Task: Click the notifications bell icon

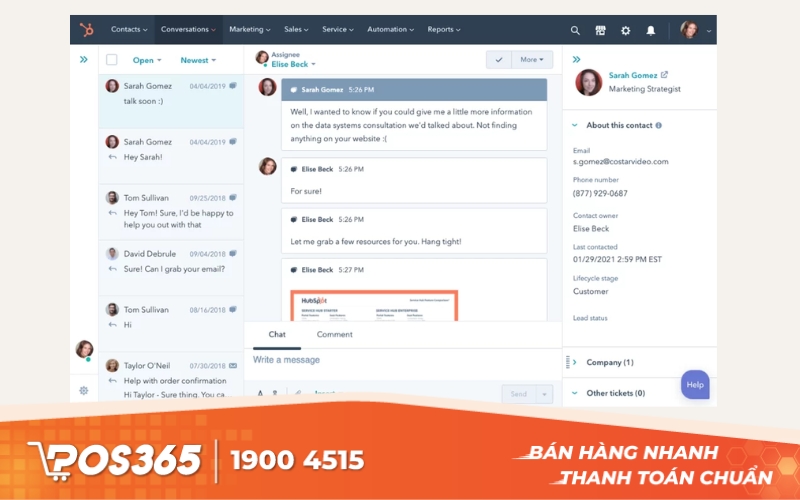Action: (651, 30)
